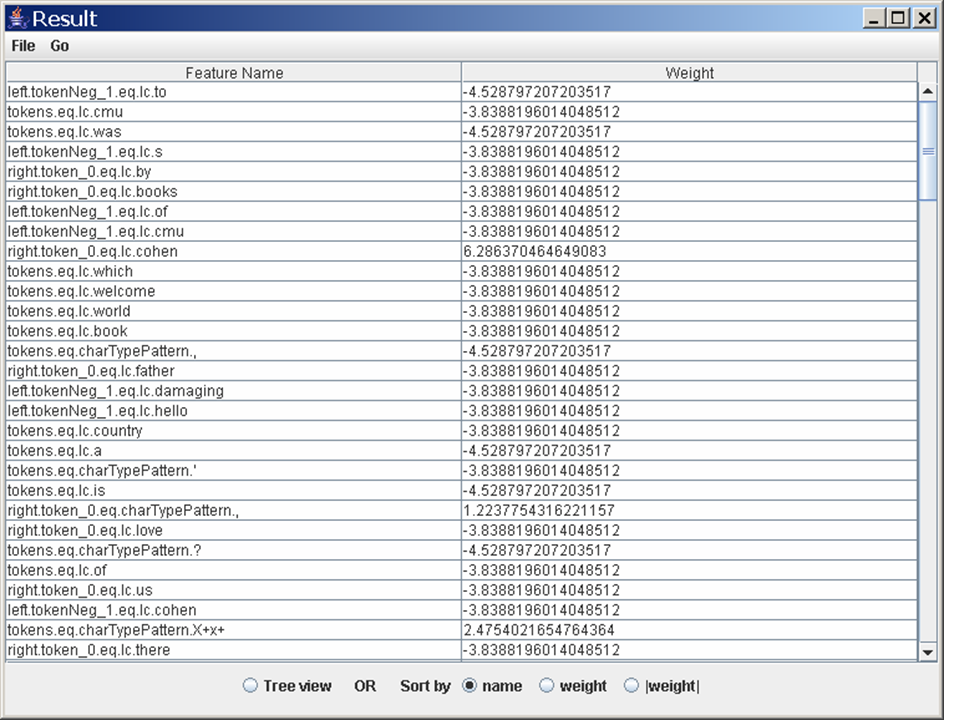Click the scrollbar up arrow
Screen dimensions: 960x720
pyautogui.click(x=928, y=92)
